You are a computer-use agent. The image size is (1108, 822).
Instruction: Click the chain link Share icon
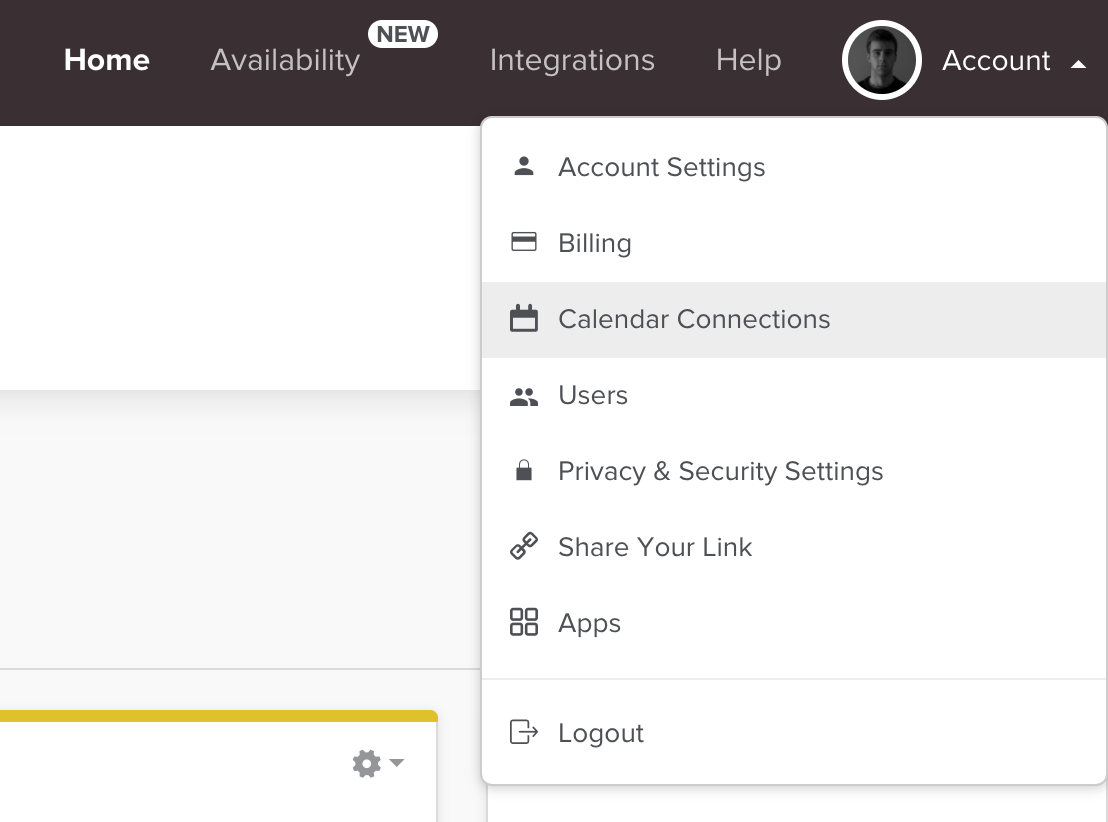coord(523,547)
